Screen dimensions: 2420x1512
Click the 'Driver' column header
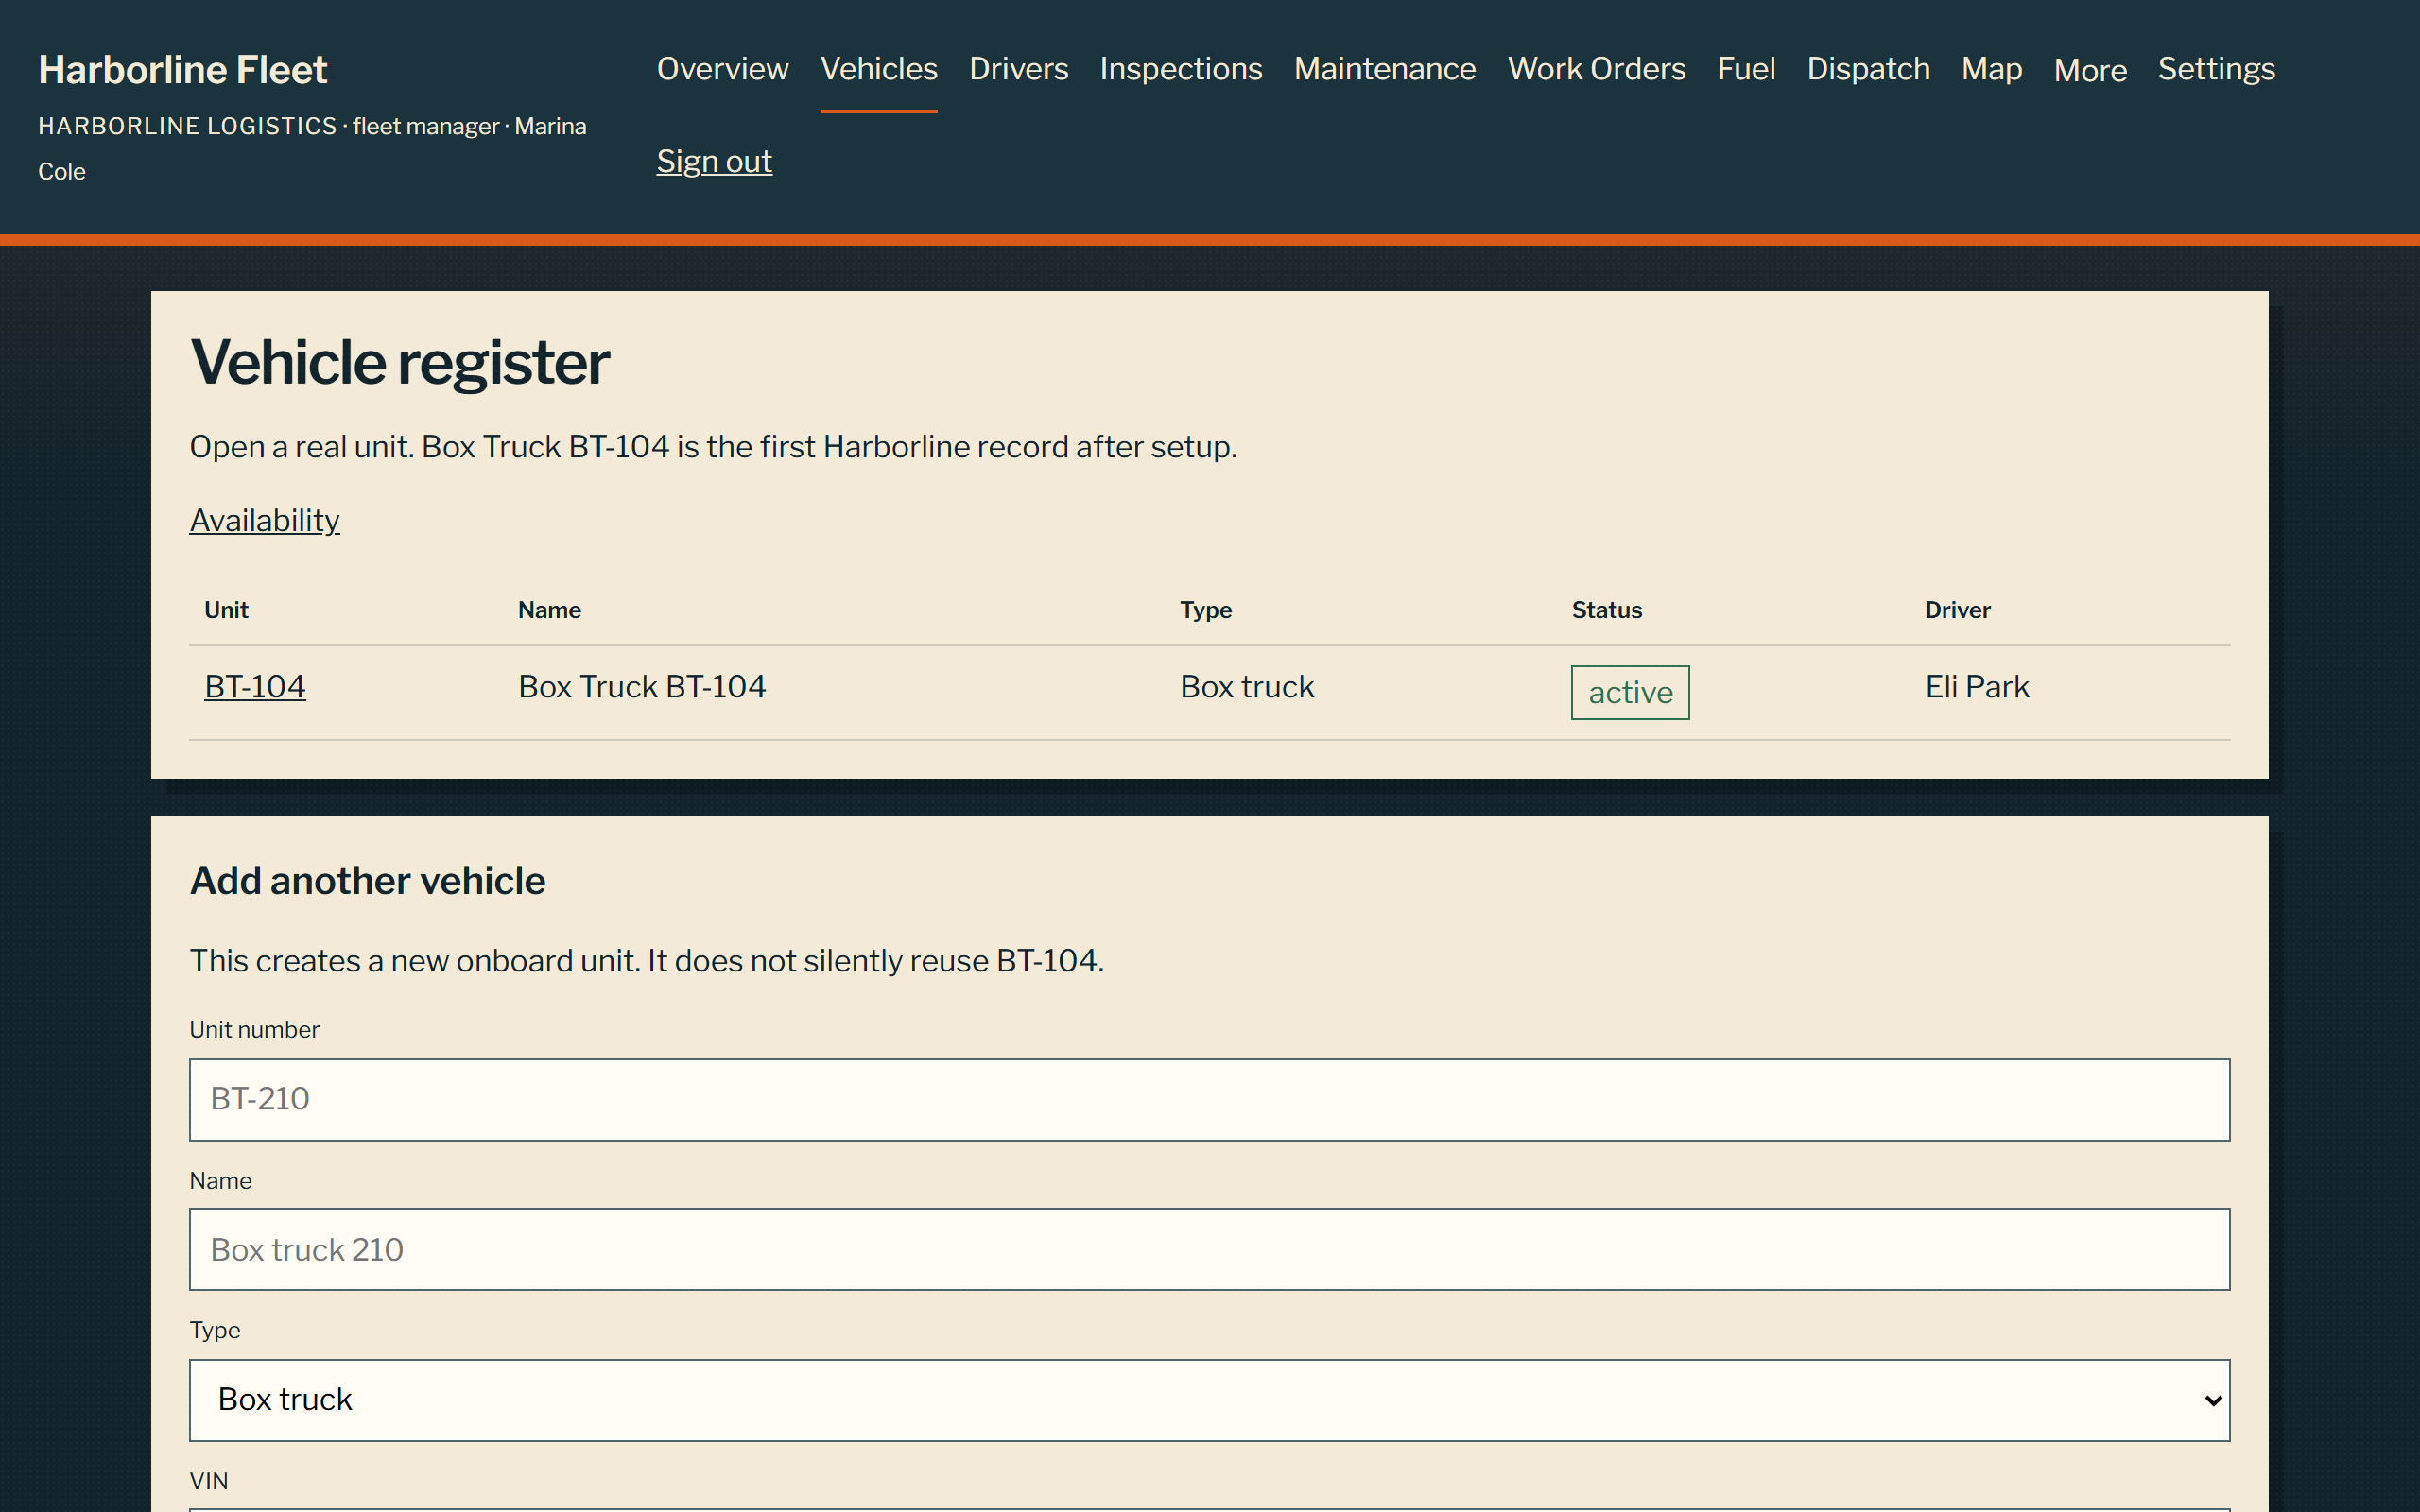[1957, 610]
